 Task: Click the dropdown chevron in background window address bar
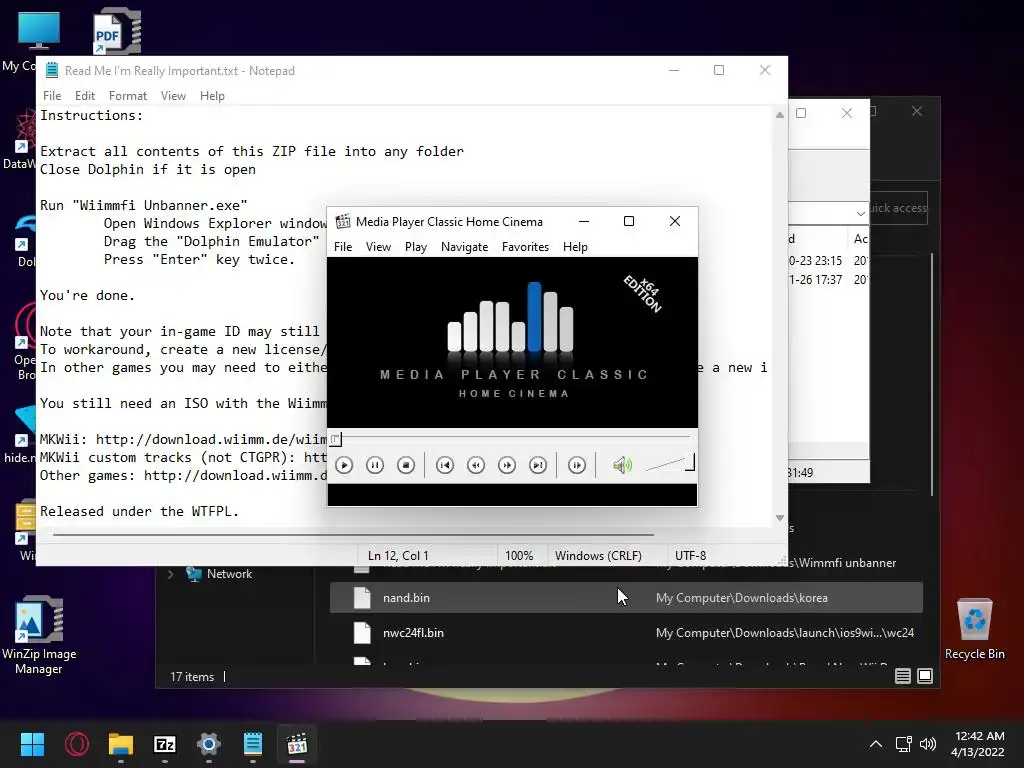[x=861, y=214]
